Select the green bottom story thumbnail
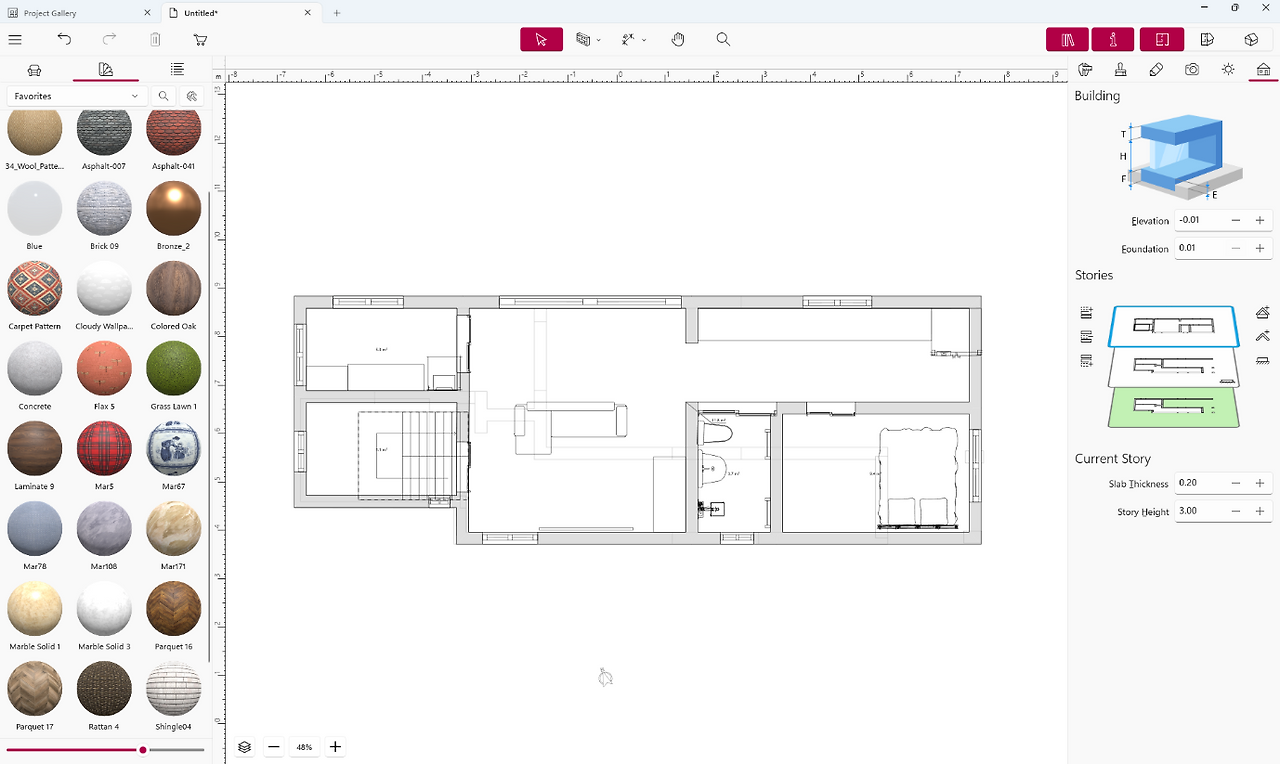The height and width of the screenshot is (764, 1280). tap(1174, 408)
